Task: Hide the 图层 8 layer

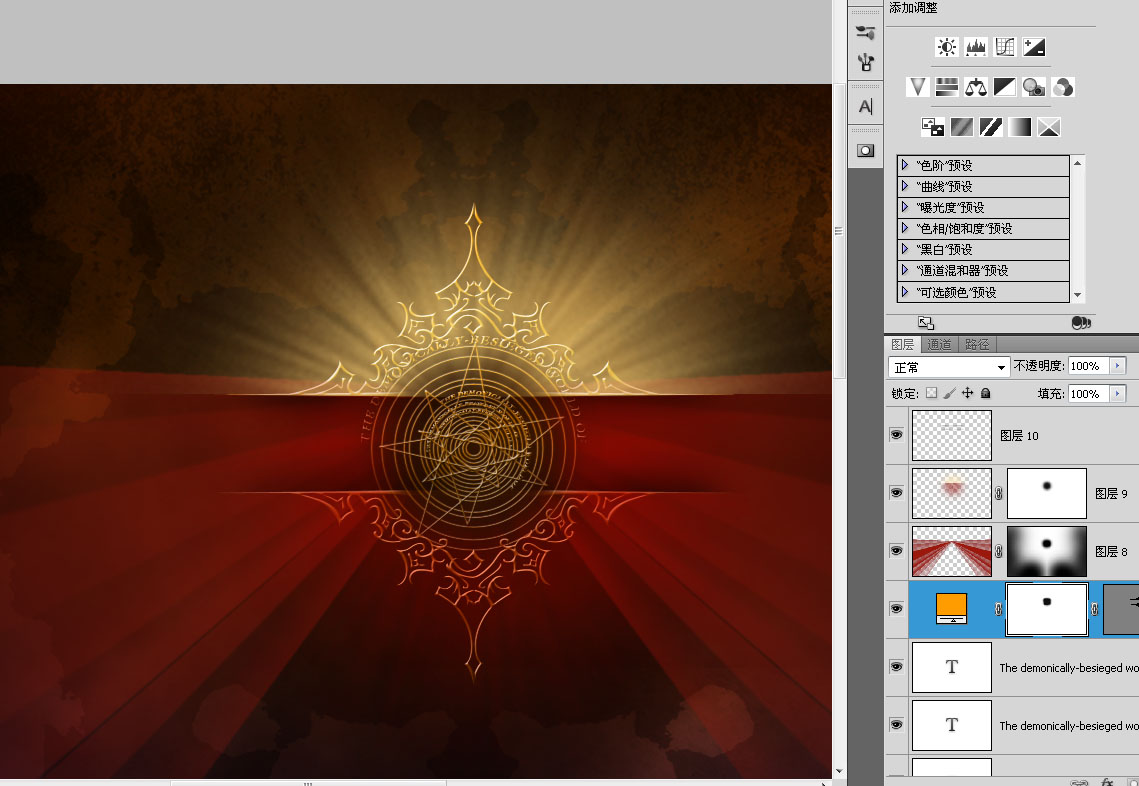Action: 896,551
